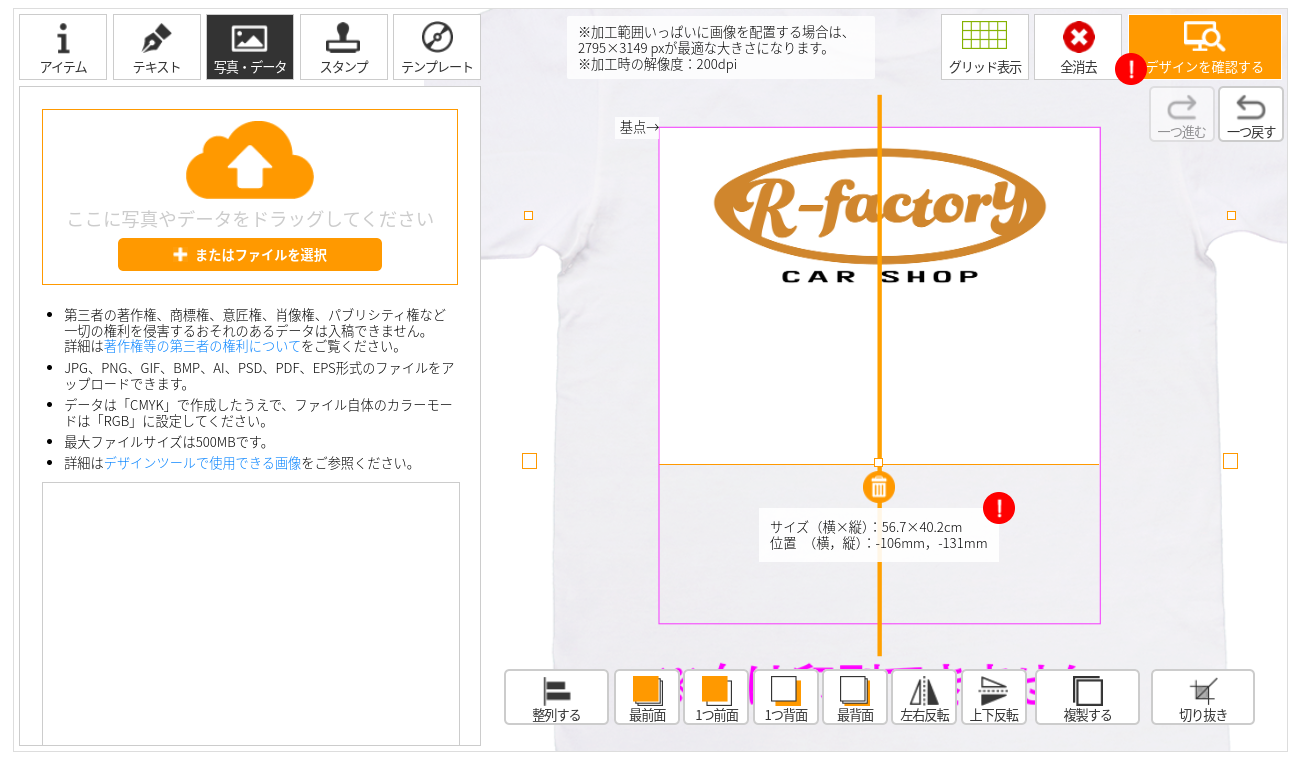This screenshot has height=757, width=1309.
Task: Open the アイテム tab
Action: coord(63,47)
